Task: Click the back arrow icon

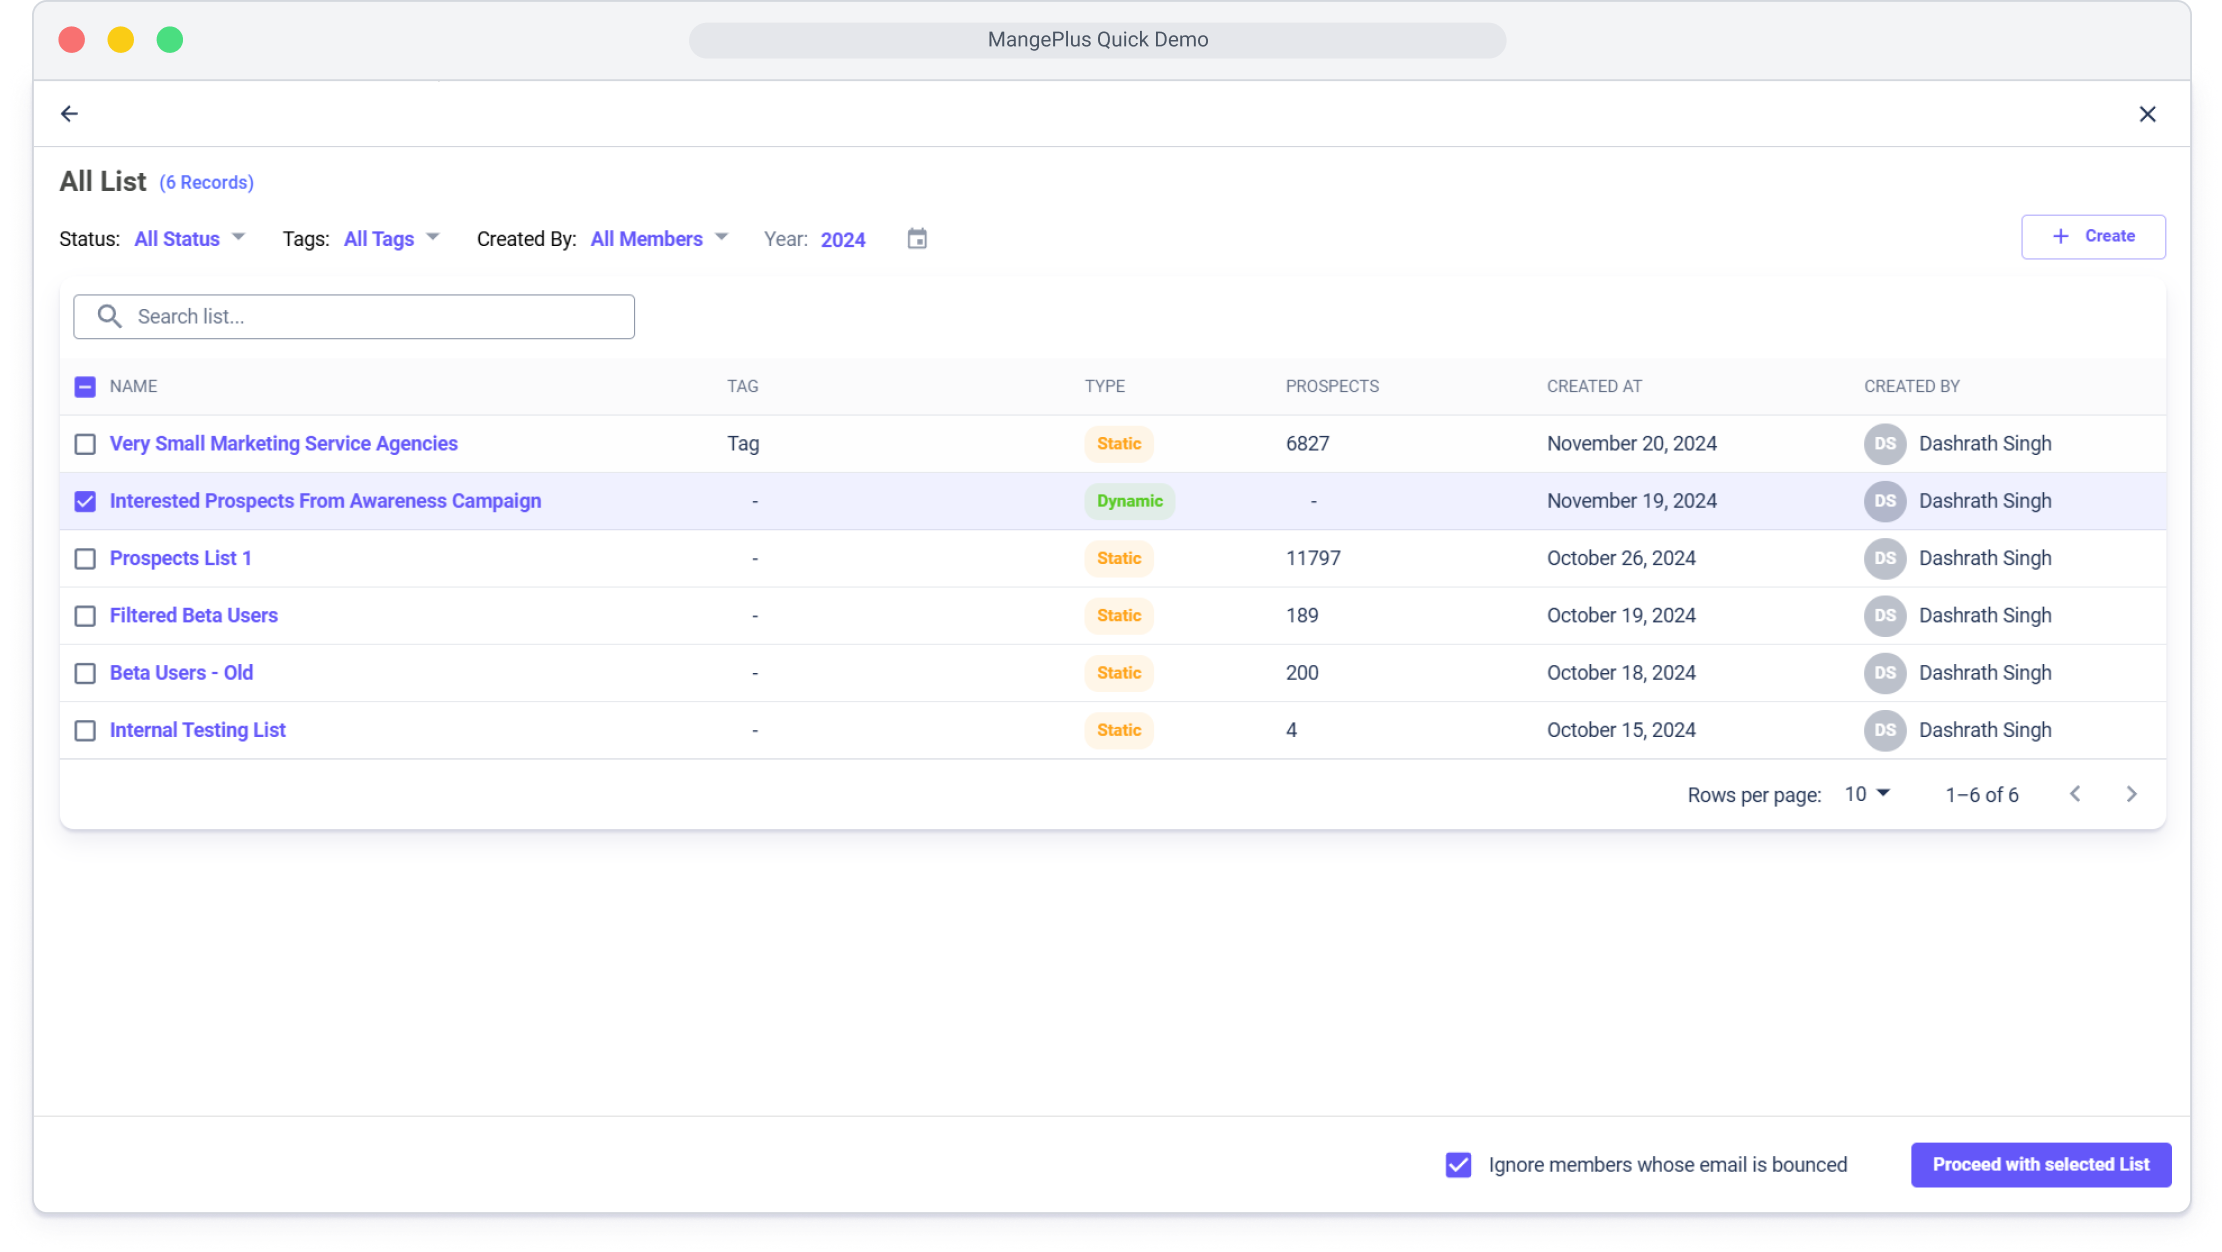Action: (69, 114)
